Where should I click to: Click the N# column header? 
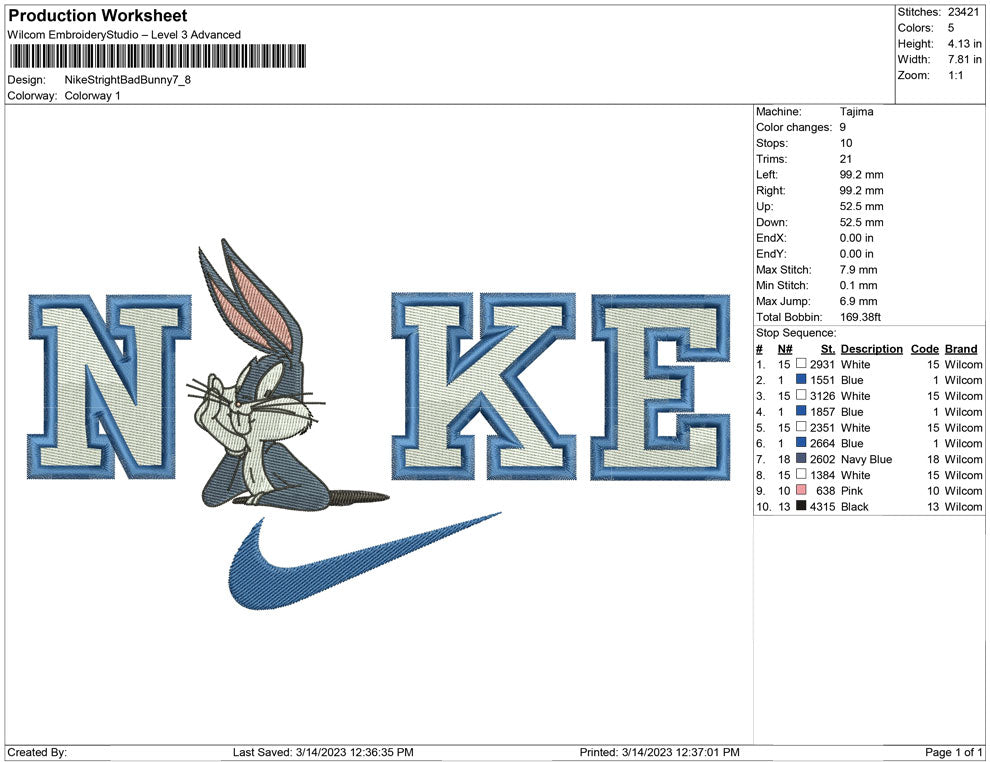[x=785, y=348]
